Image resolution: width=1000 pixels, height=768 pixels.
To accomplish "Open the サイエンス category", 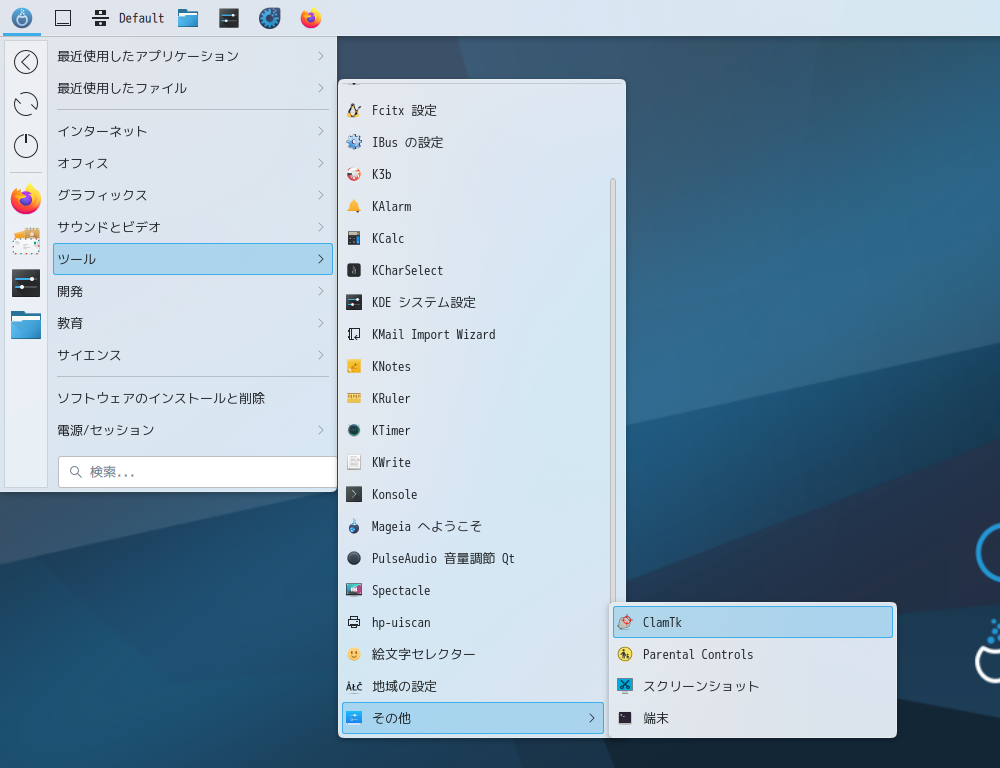I will [193, 355].
